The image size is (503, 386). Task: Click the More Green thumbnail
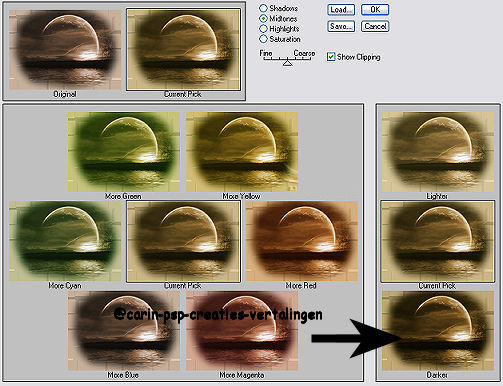point(124,152)
